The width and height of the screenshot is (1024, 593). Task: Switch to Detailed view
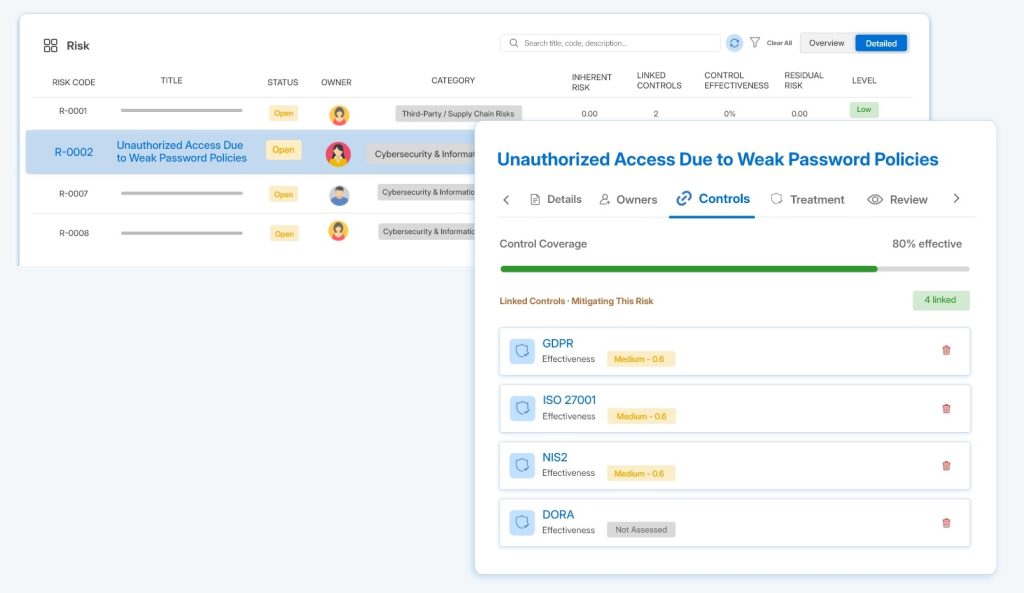coord(881,43)
